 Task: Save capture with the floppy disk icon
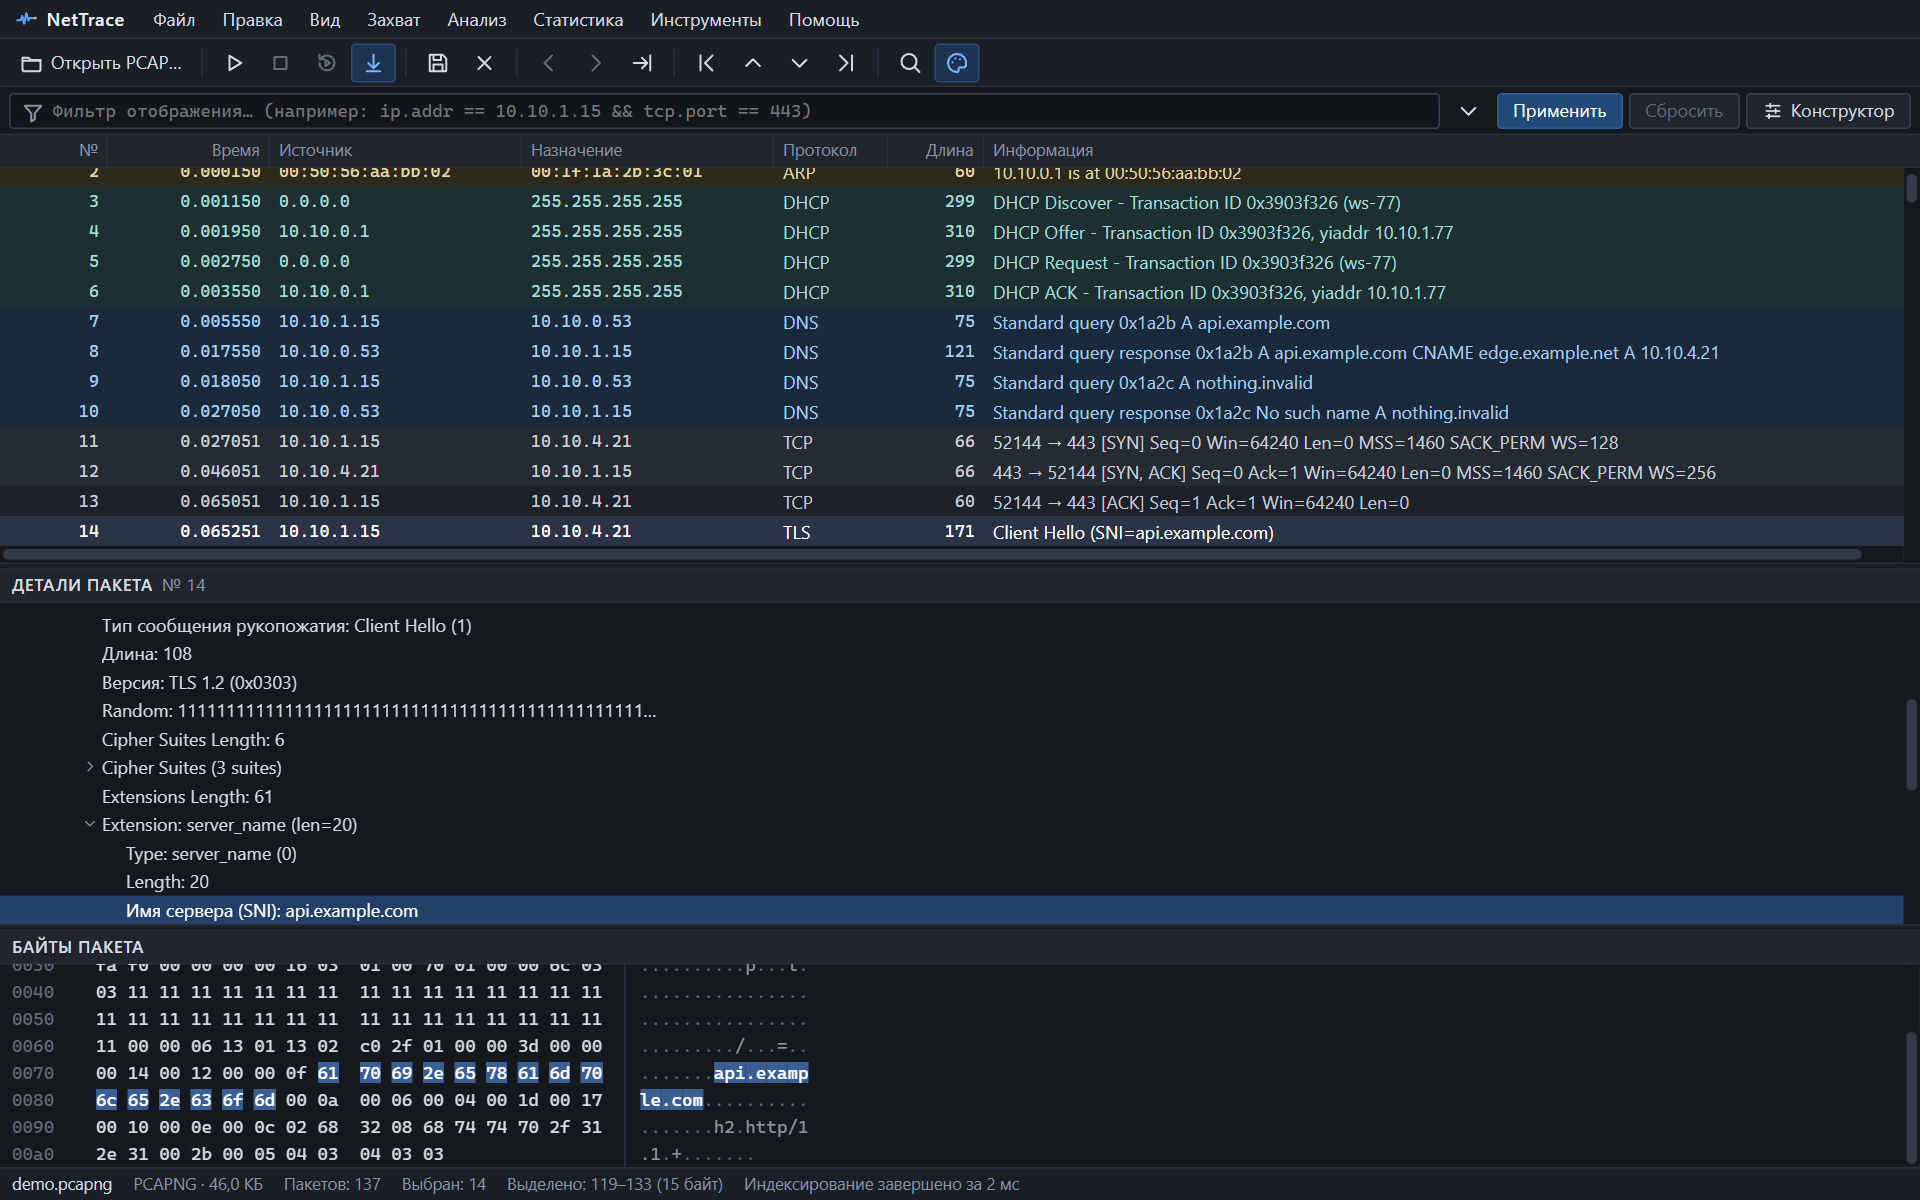point(437,63)
